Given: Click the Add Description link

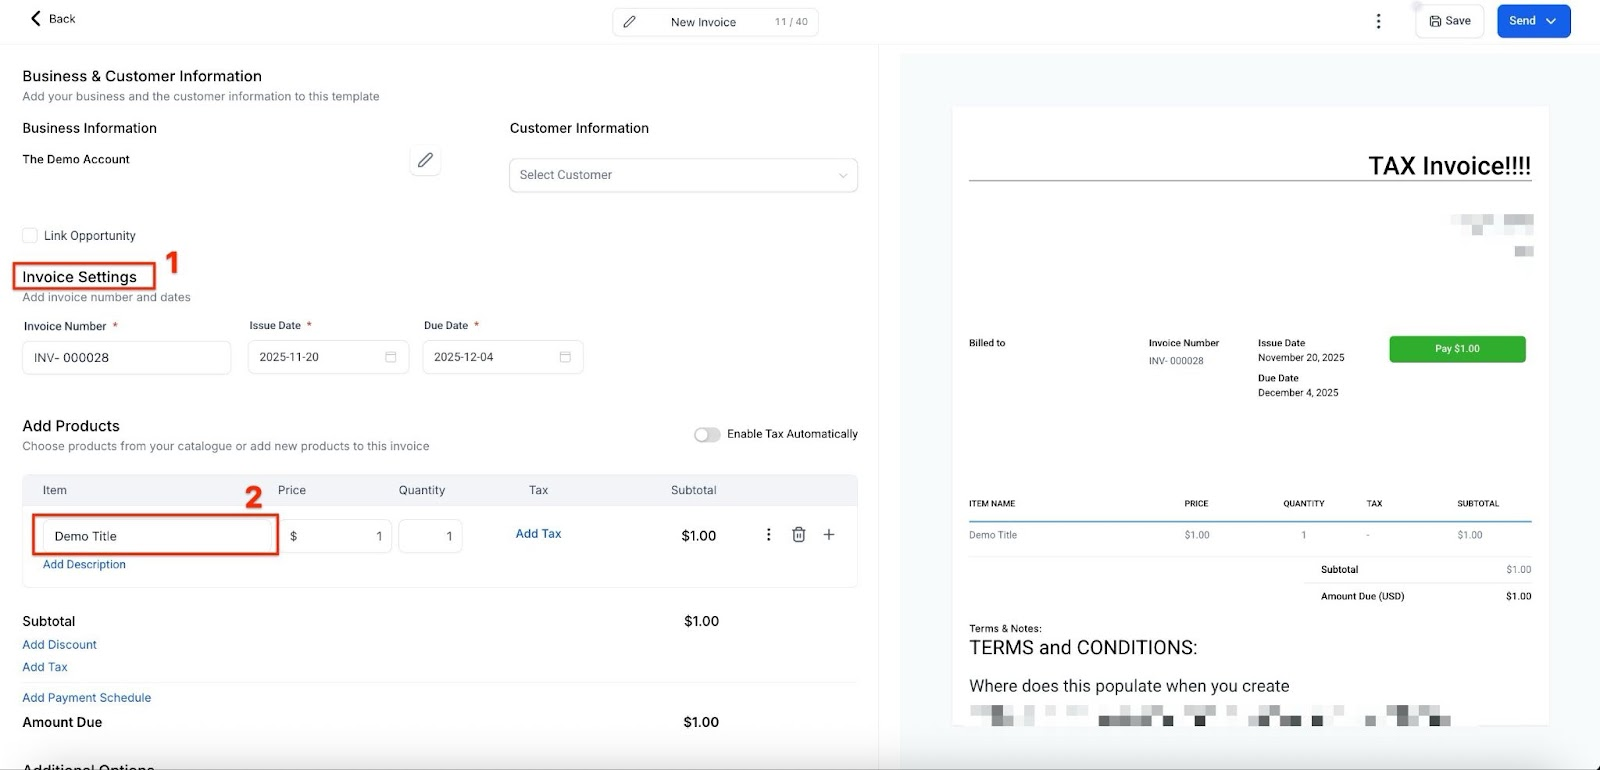Looking at the screenshot, I should pos(84,565).
